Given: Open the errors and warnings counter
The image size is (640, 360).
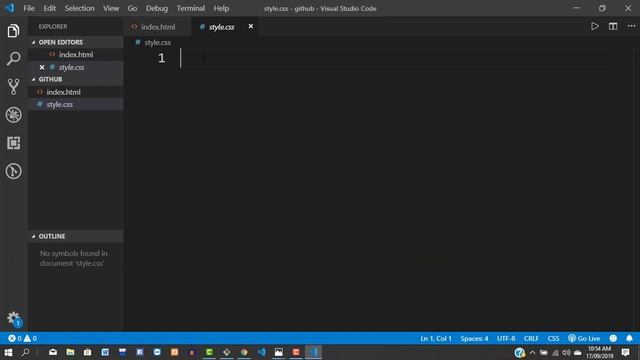Looking at the screenshot, I should pyautogui.click(x=22, y=338).
